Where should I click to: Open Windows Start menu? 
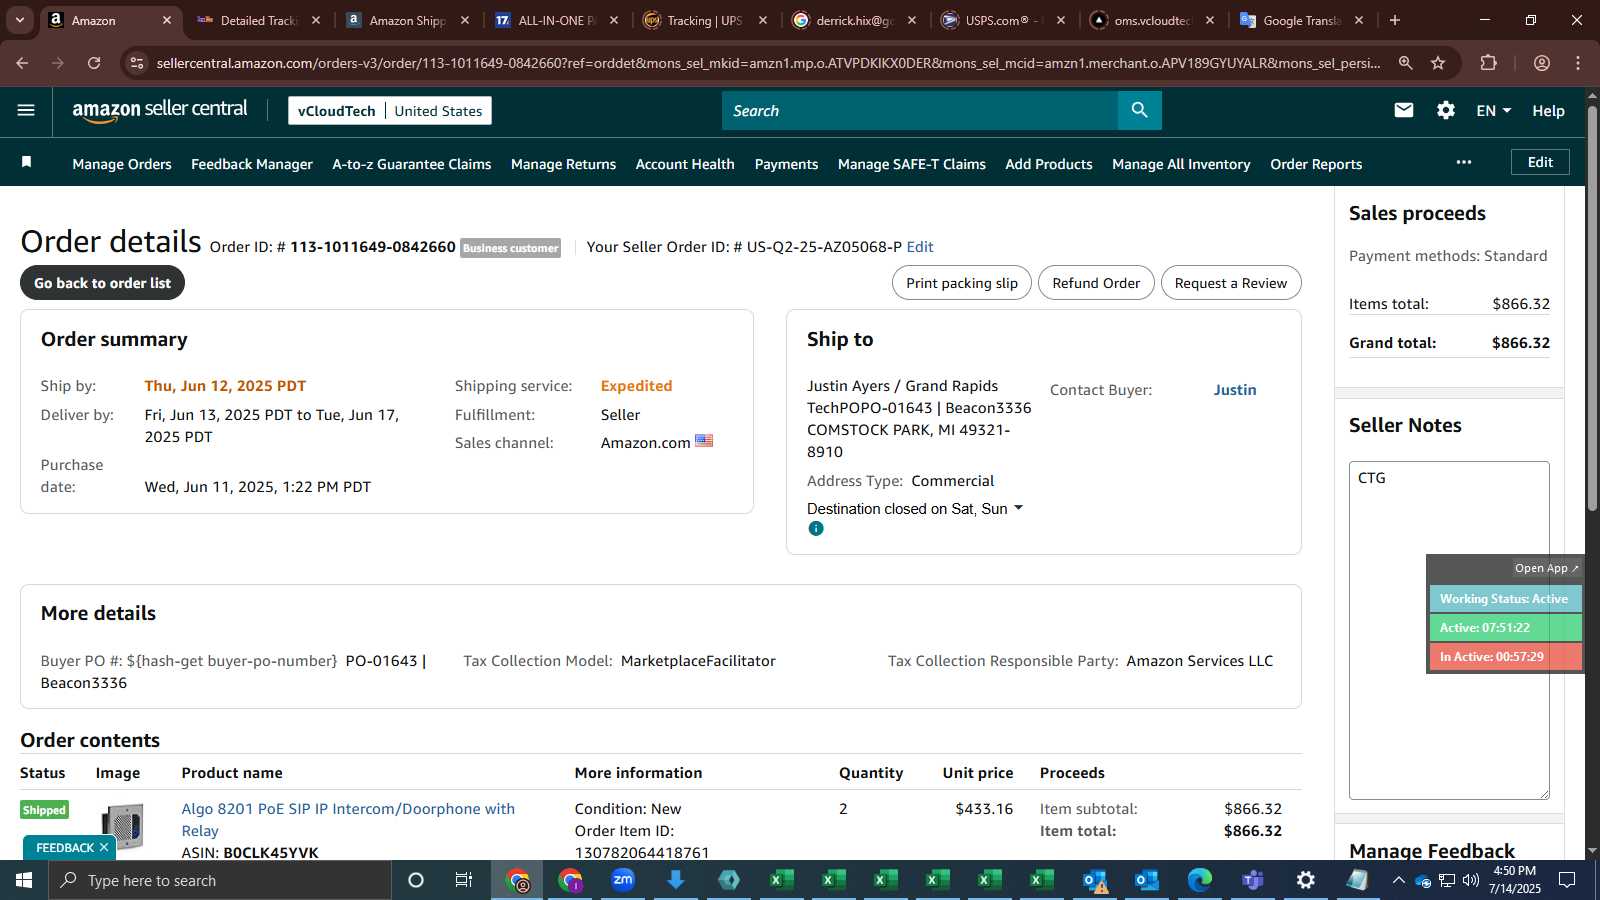(x=24, y=880)
